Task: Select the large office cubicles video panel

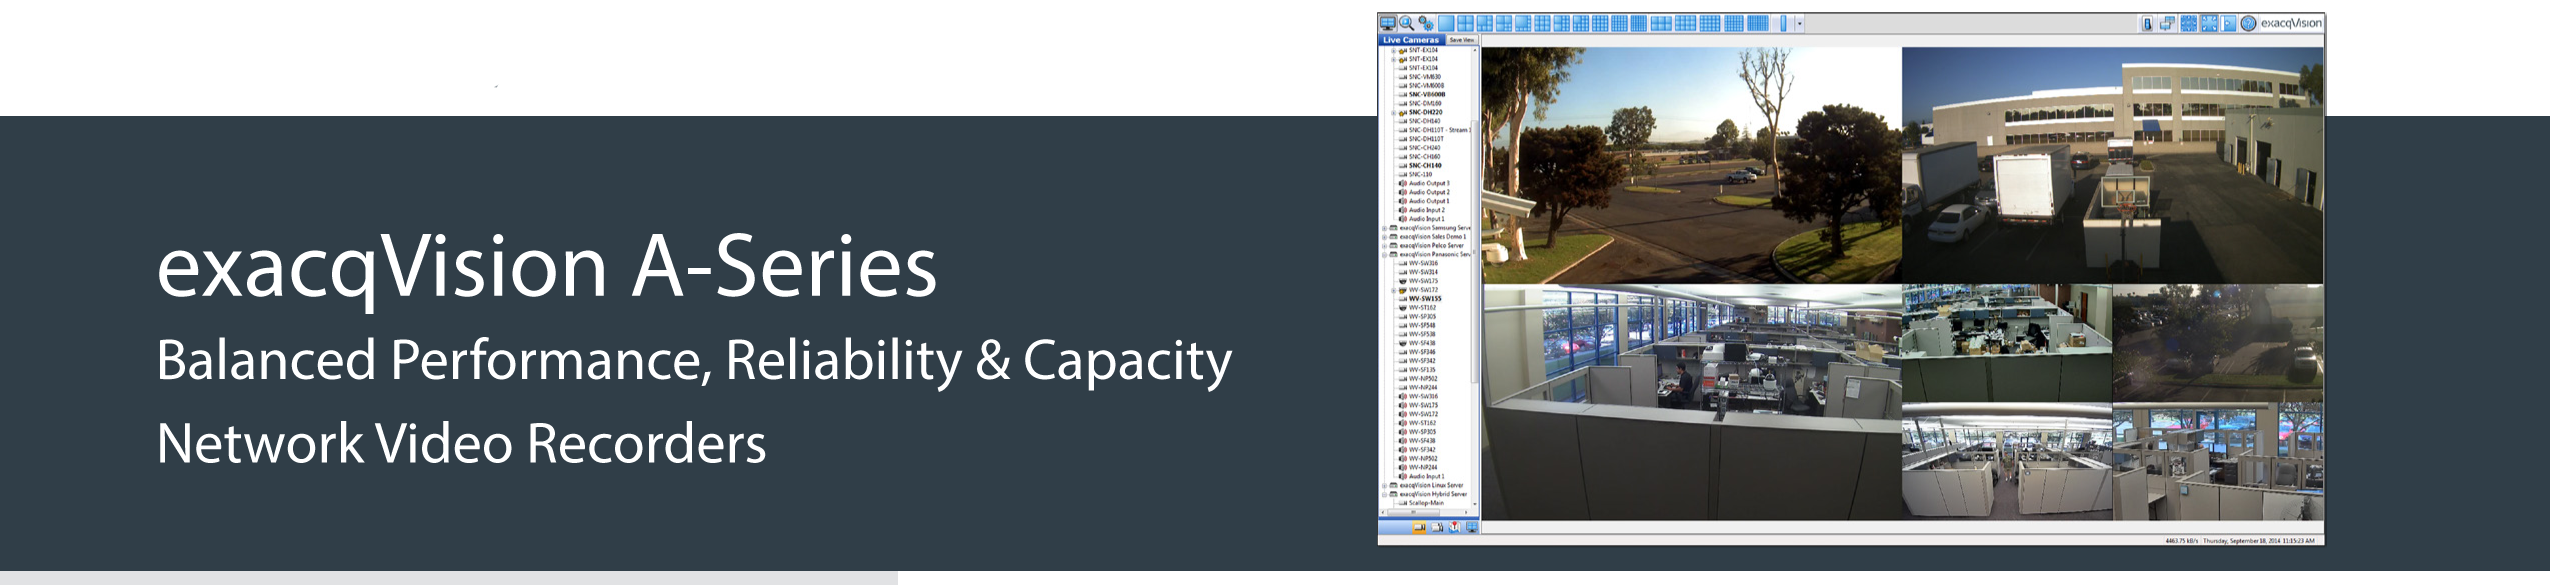Action: tap(1690, 402)
